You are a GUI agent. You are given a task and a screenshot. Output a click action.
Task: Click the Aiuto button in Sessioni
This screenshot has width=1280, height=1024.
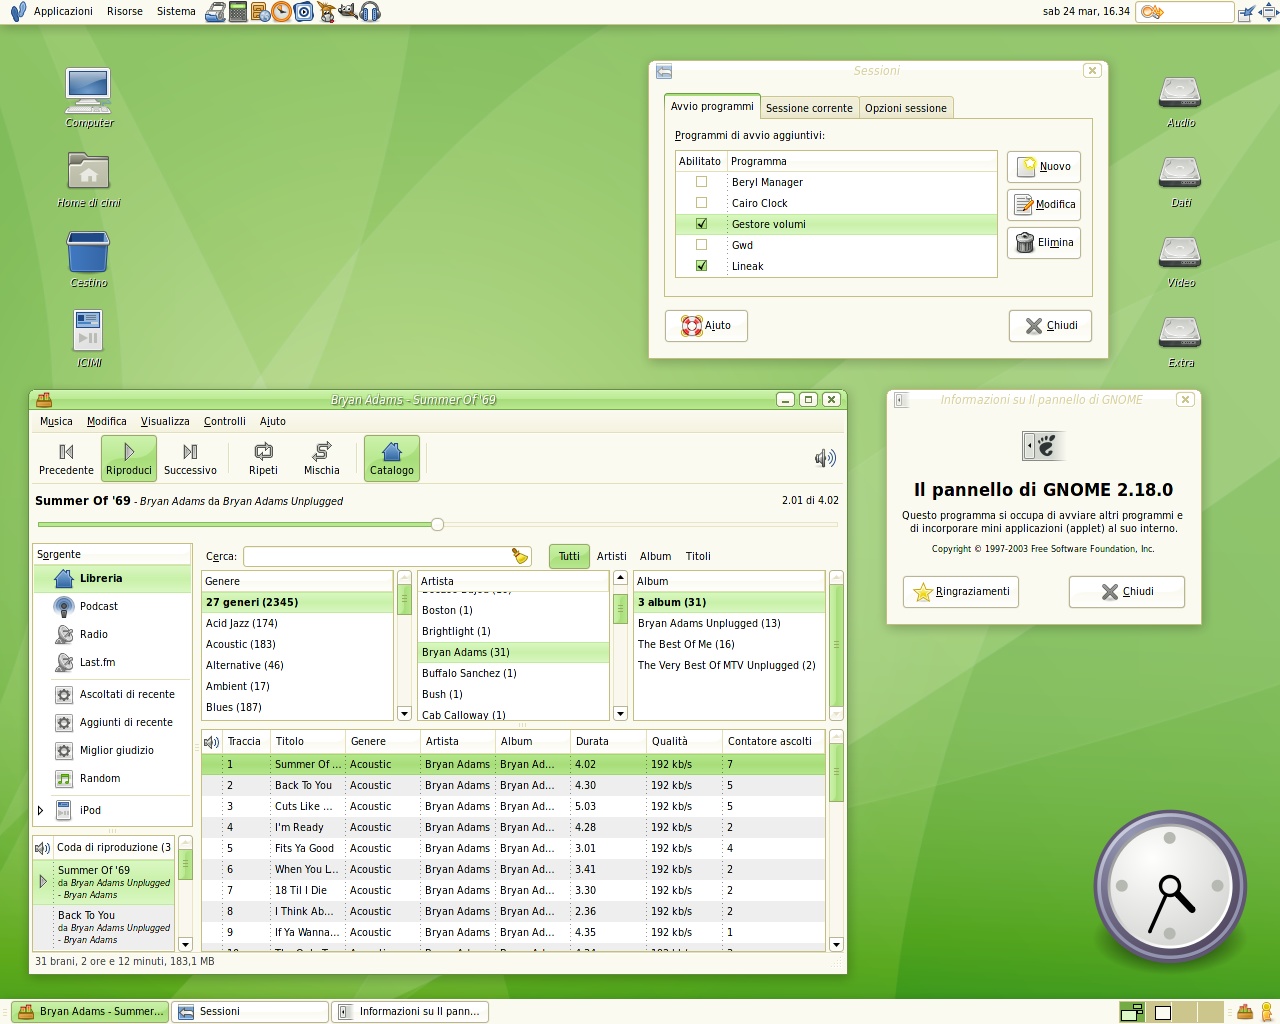click(x=706, y=326)
